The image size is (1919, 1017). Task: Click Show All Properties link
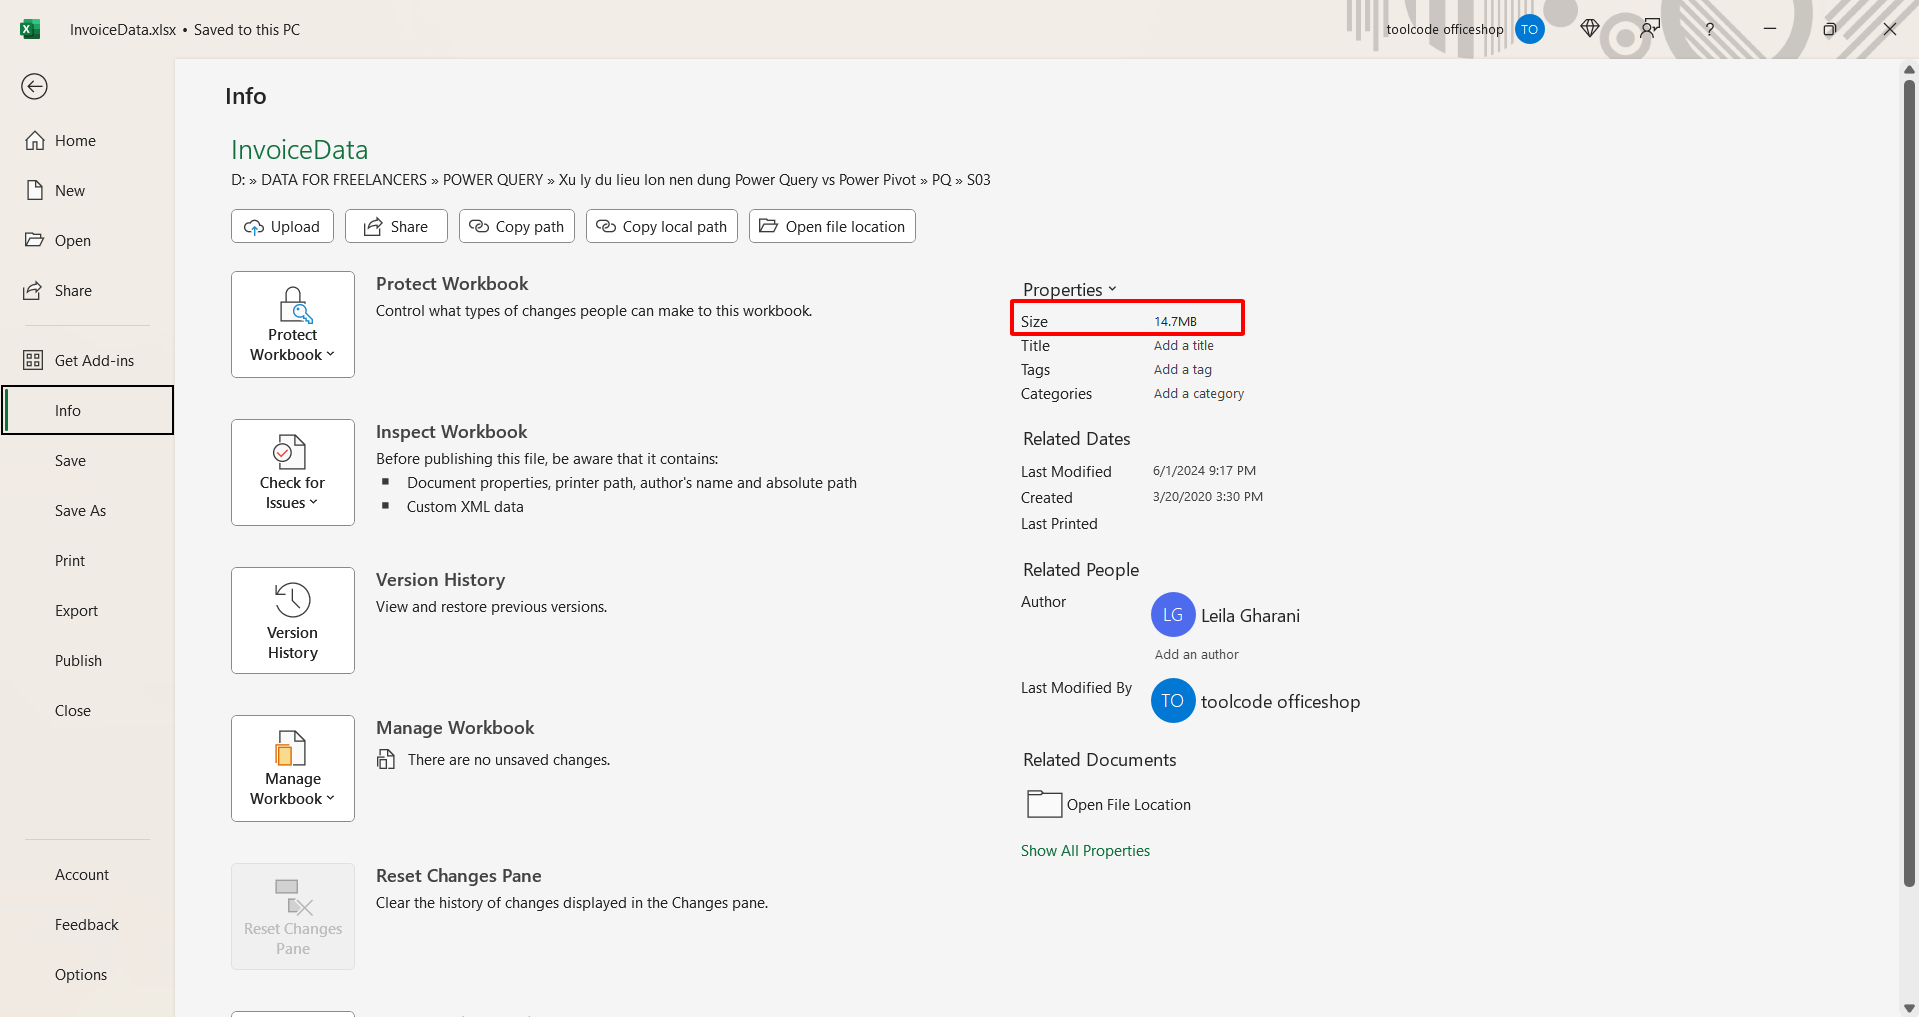(x=1085, y=851)
